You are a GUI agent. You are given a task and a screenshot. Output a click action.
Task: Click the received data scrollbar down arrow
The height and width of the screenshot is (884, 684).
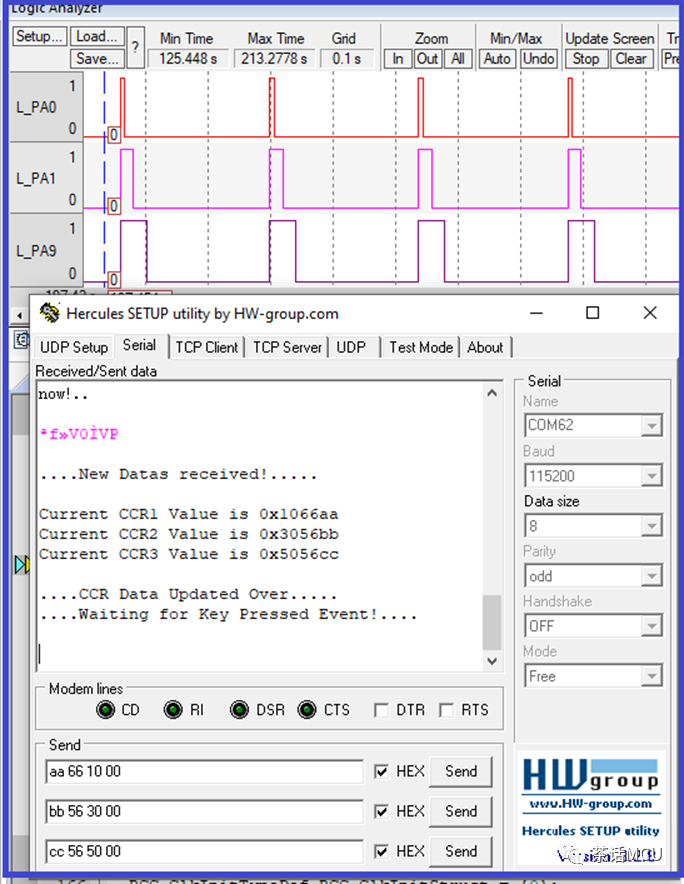click(x=492, y=661)
